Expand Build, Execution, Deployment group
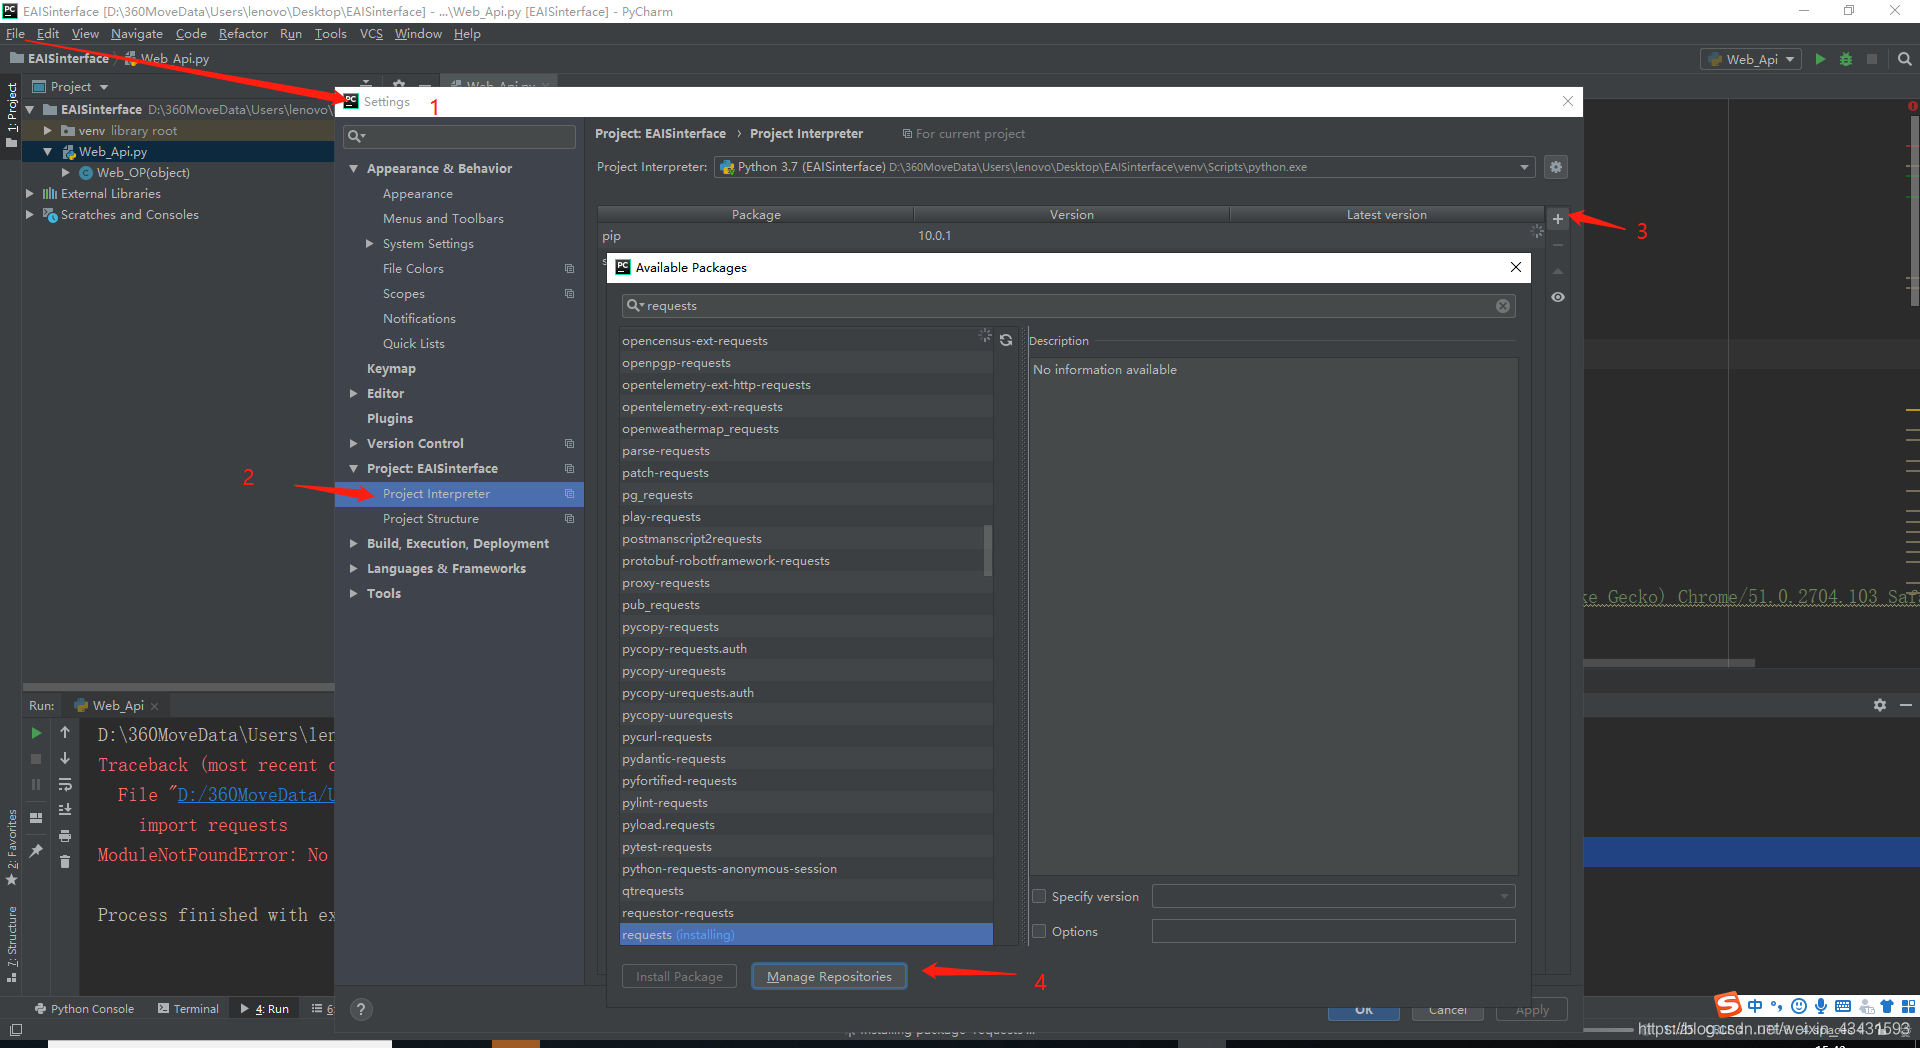Screen dimensions: 1920x1048 (x=353, y=544)
